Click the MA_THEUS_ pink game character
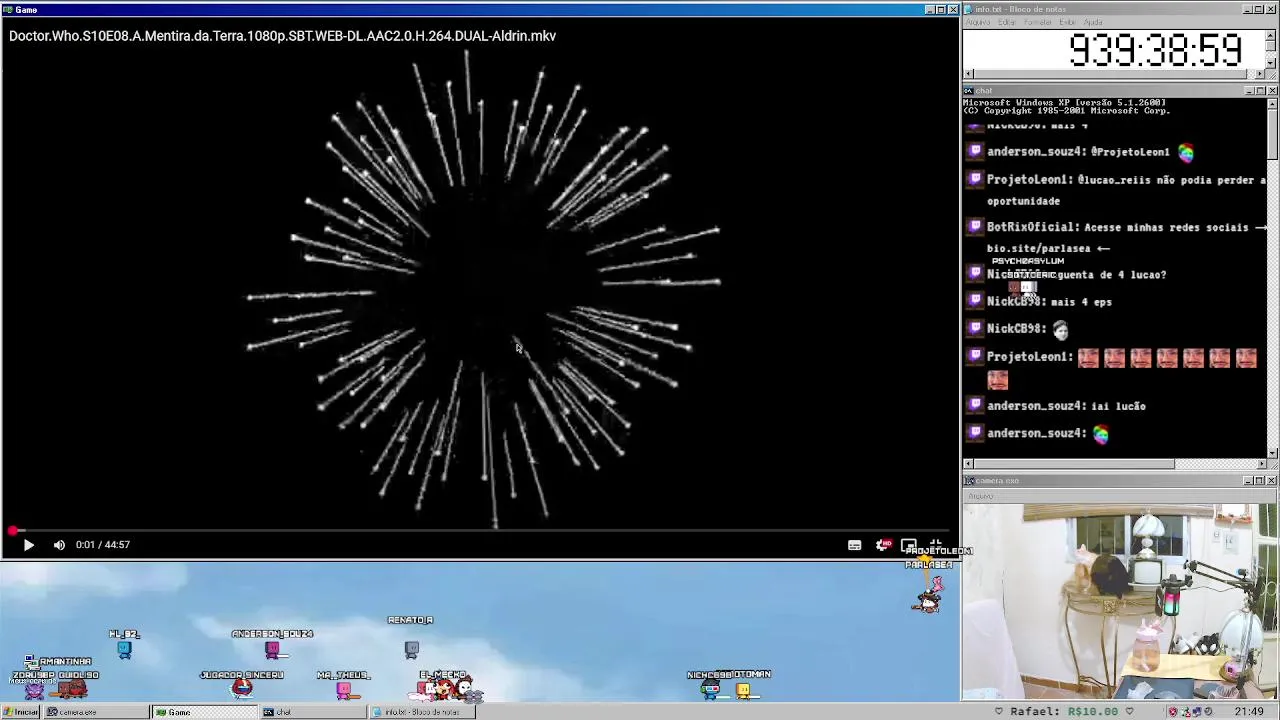Screen dimensions: 1280x720 pos(344,689)
